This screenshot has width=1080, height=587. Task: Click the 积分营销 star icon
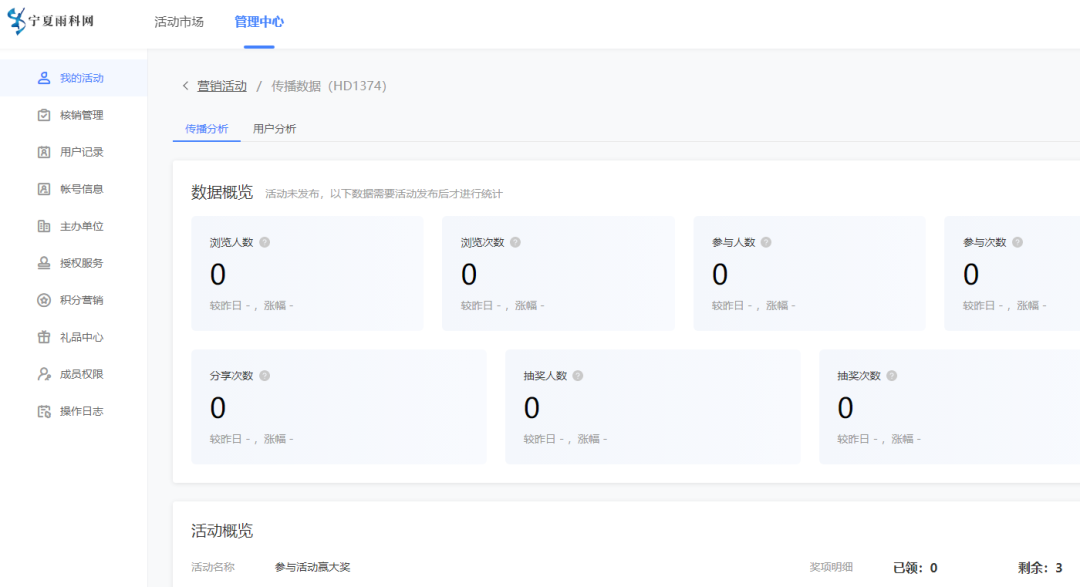(44, 300)
